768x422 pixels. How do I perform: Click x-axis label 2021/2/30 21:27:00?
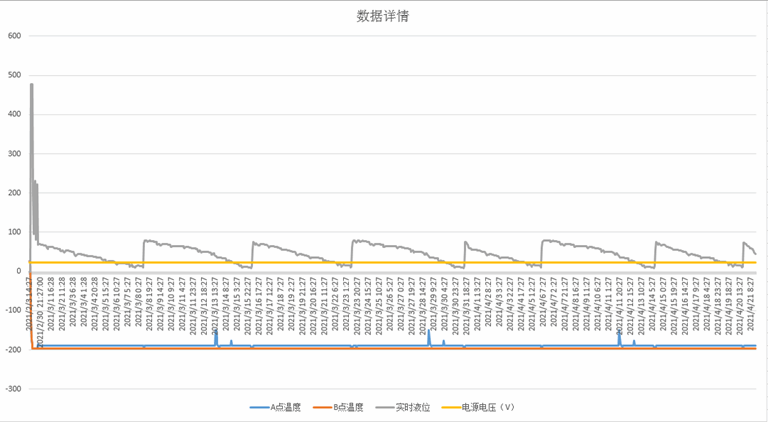(x=40, y=313)
